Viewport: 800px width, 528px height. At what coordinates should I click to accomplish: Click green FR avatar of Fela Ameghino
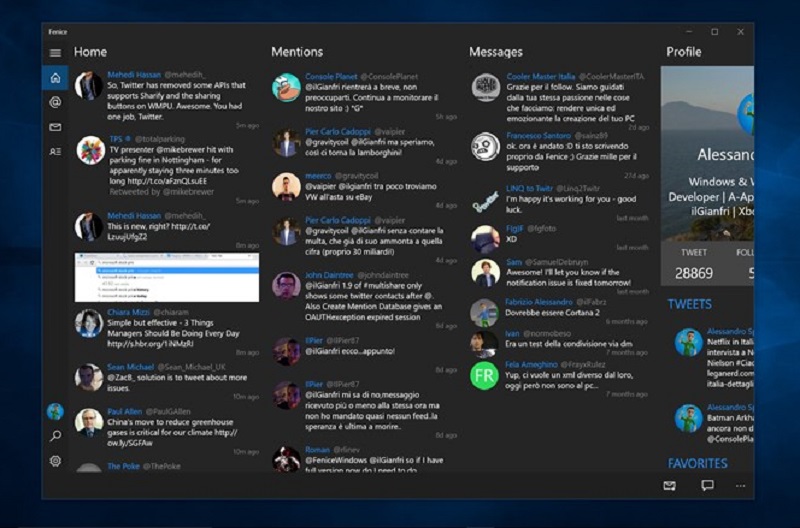click(484, 375)
